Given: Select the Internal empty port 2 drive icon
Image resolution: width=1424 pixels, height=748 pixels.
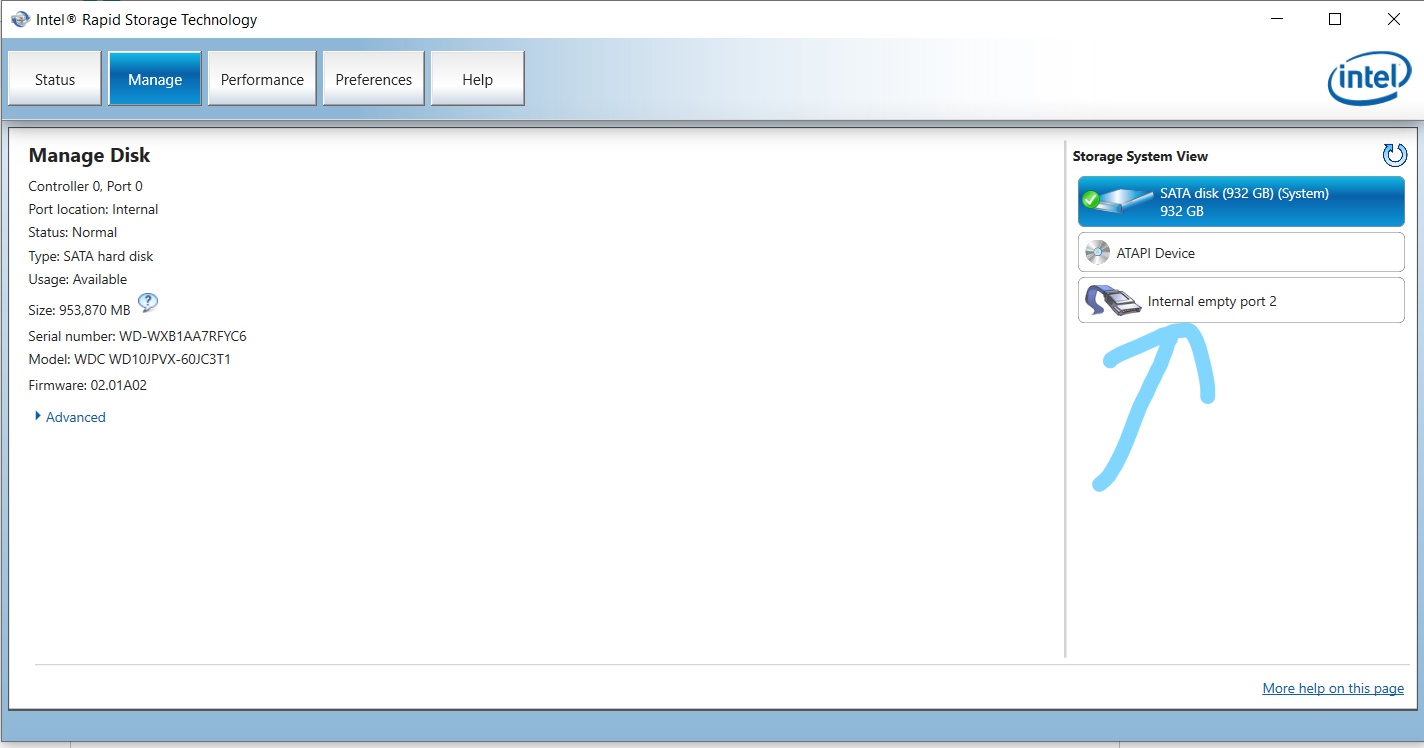Looking at the screenshot, I should click(1113, 300).
